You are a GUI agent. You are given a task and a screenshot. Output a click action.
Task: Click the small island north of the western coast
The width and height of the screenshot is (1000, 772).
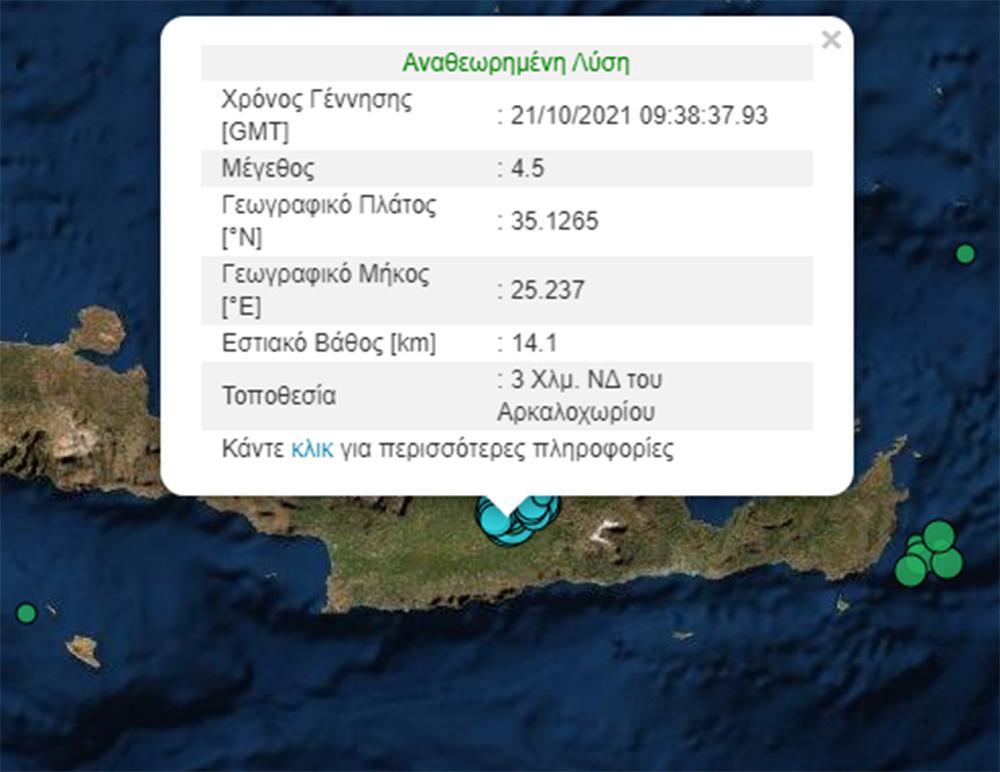[x=98, y=329]
